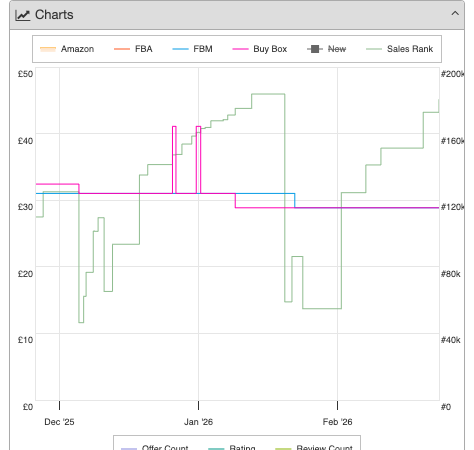The image size is (474, 450).
Task: Click the #40k rank axis label
Action: pos(451,340)
